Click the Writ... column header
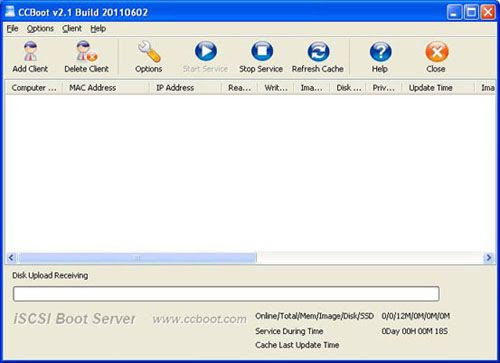The height and width of the screenshot is (363, 500). (x=275, y=88)
